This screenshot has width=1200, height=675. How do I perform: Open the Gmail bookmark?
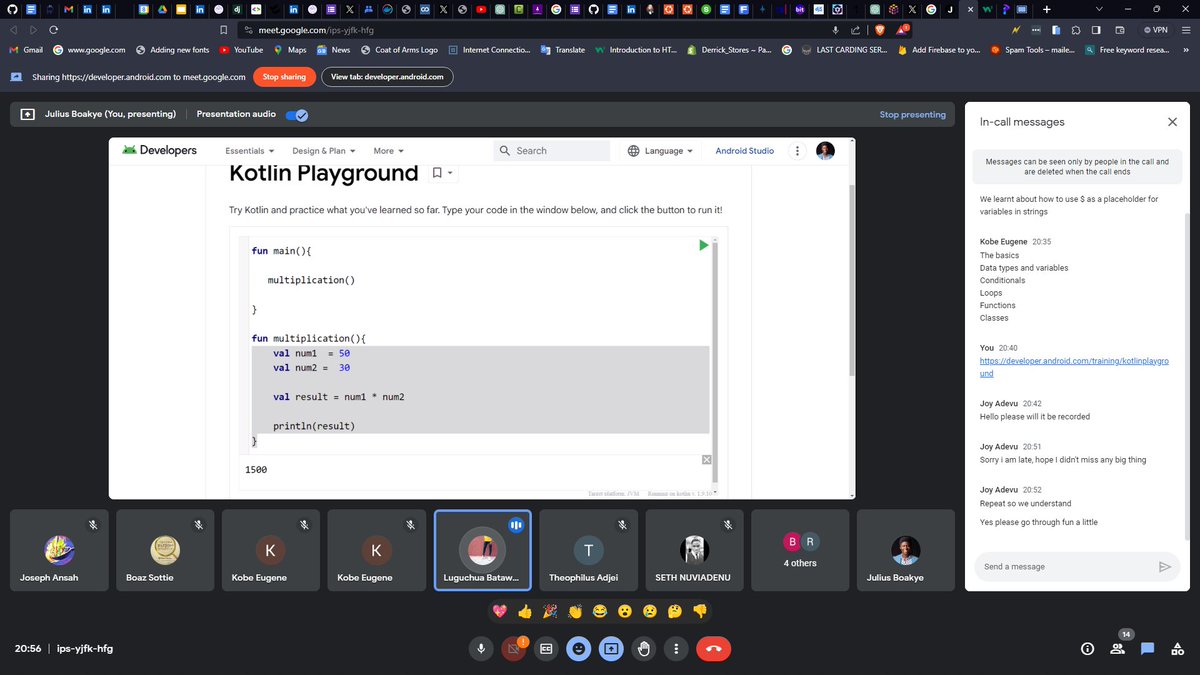[x=25, y=49]
